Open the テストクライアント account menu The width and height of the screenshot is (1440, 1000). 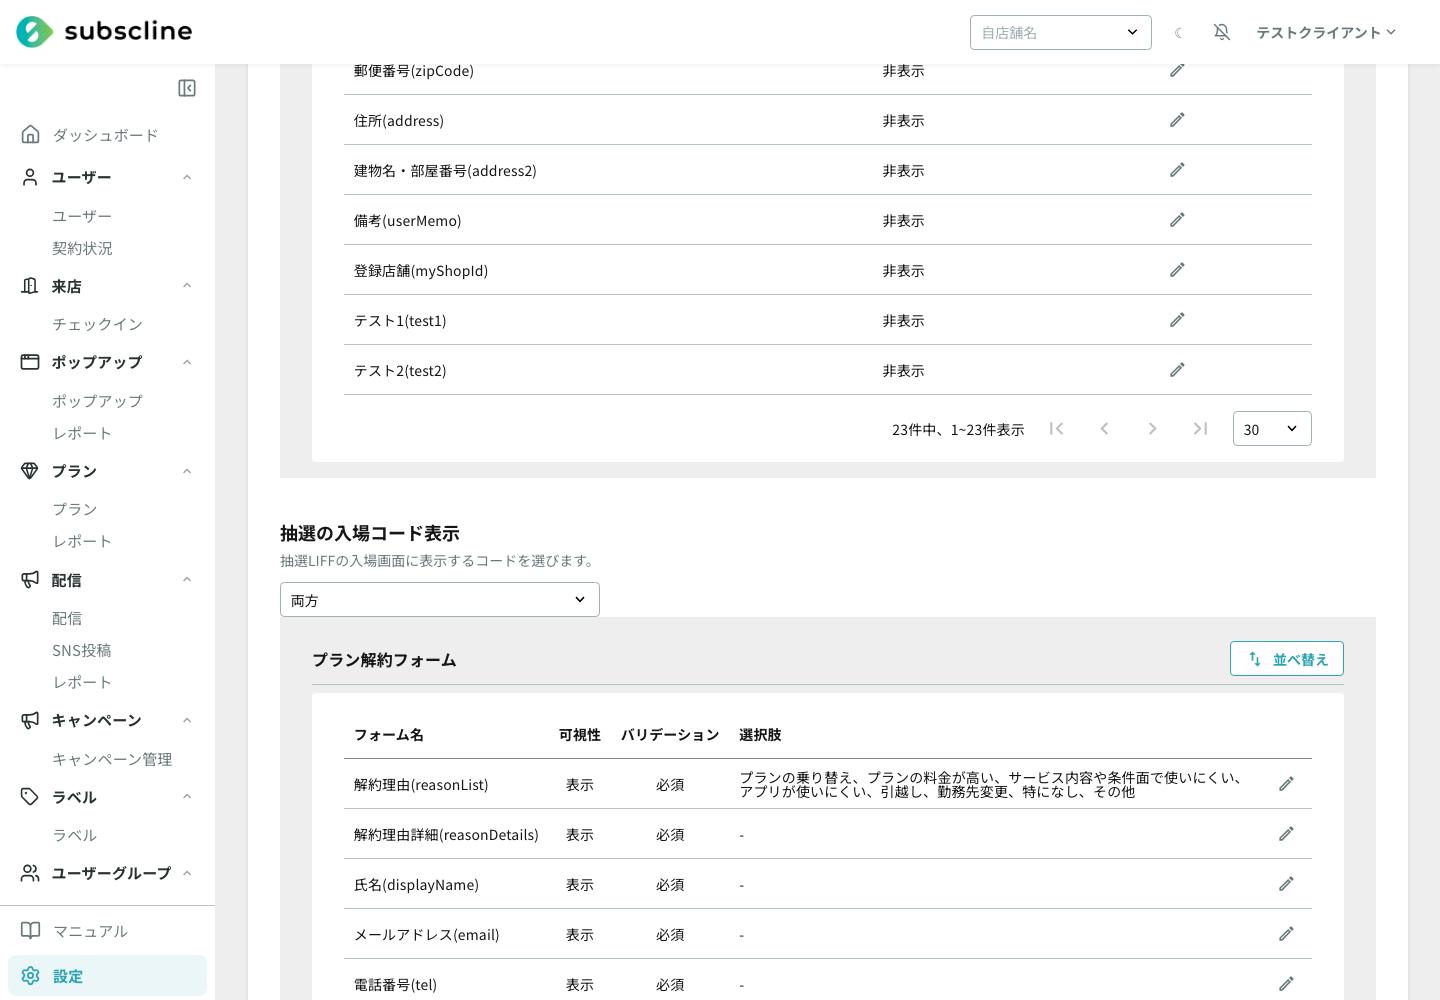coord(1326,33)
